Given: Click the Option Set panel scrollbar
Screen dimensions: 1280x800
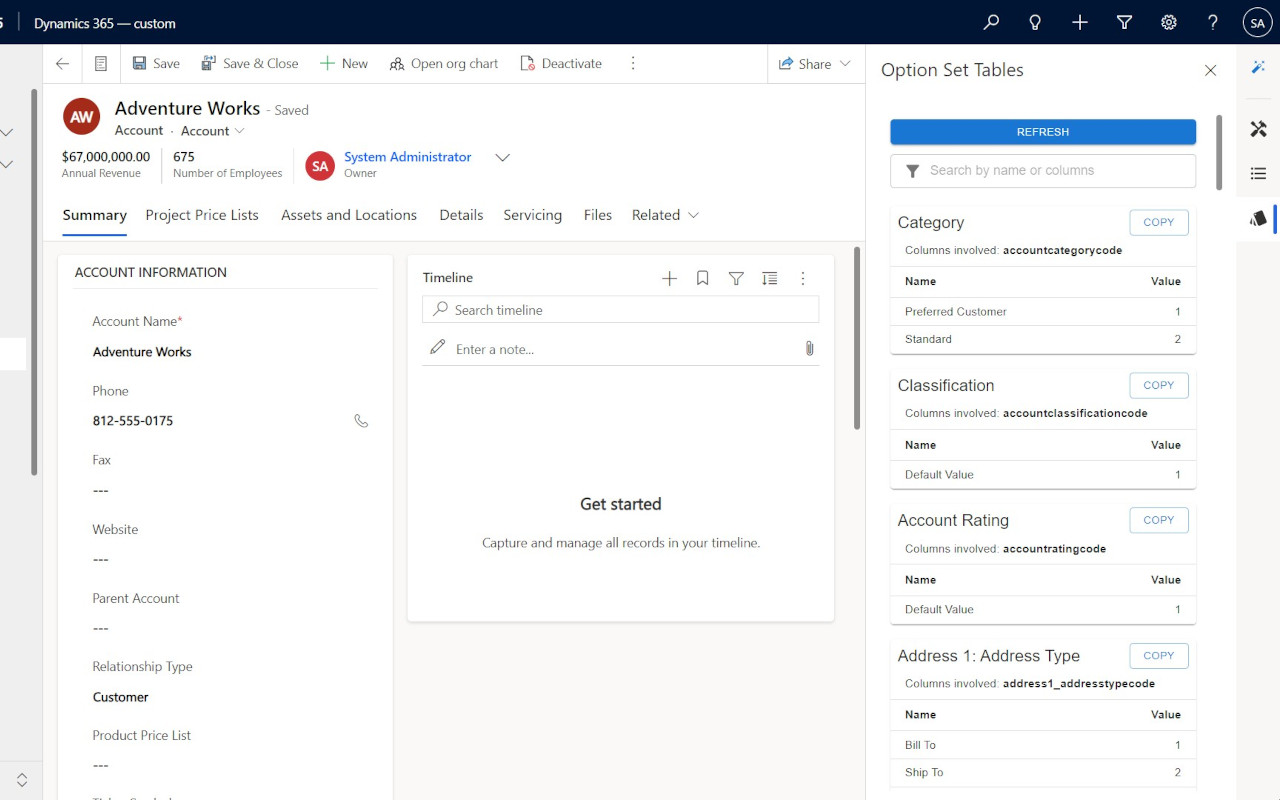Looking at the screenshot, I should [1219, 152].
